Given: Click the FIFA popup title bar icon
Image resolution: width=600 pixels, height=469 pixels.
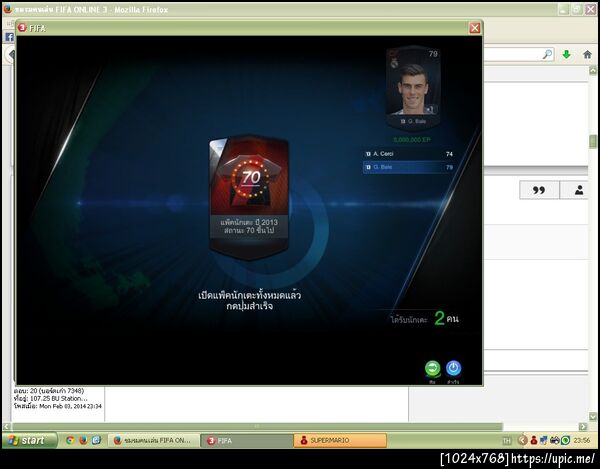Looking at the screenshot, I should click(22, 28).
